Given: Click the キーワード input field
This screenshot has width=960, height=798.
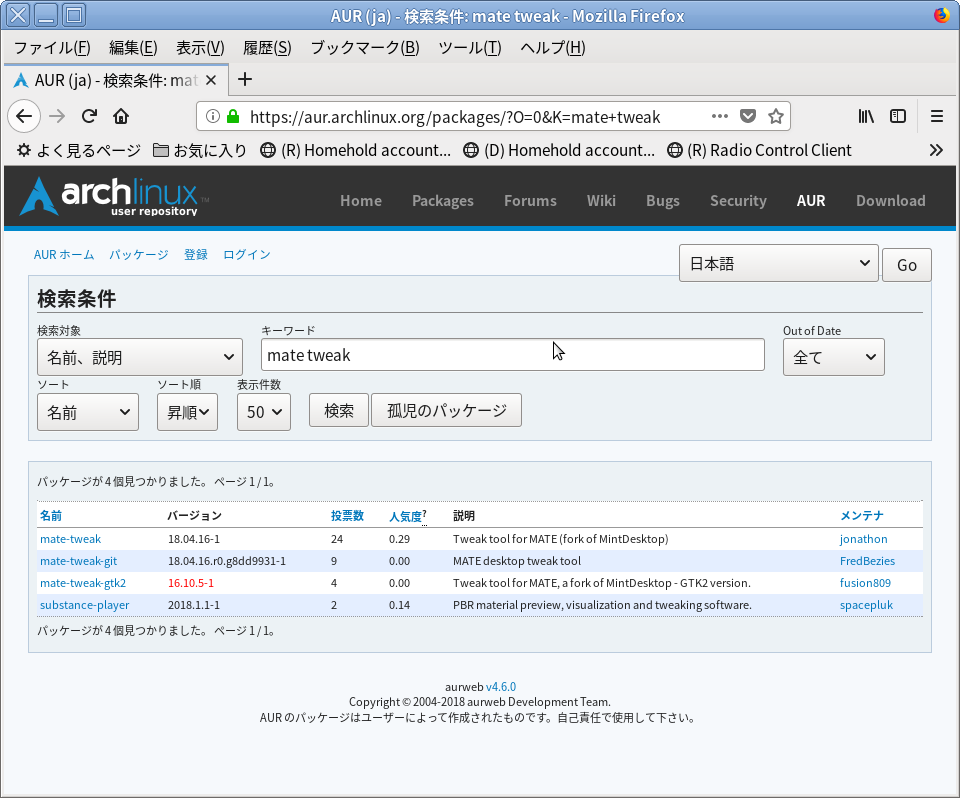Looking at the screenshot, I should [512, 355].
